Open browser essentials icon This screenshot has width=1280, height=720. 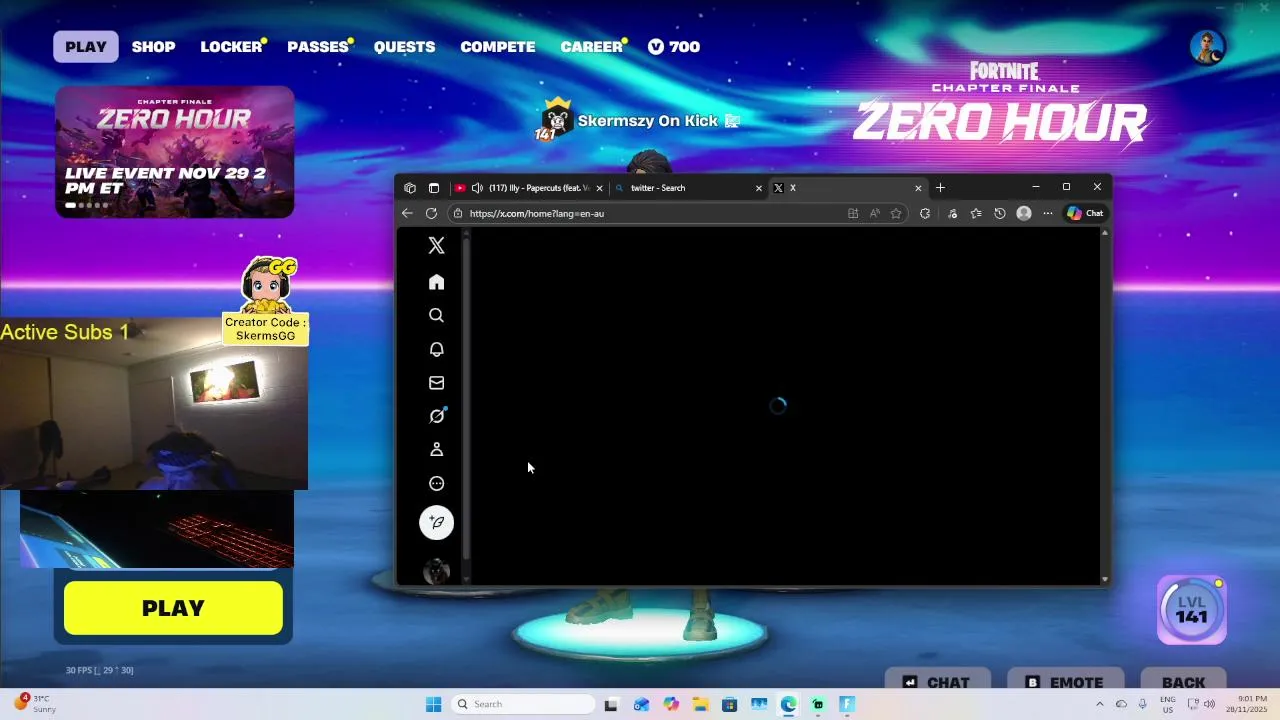coord(952,213)
